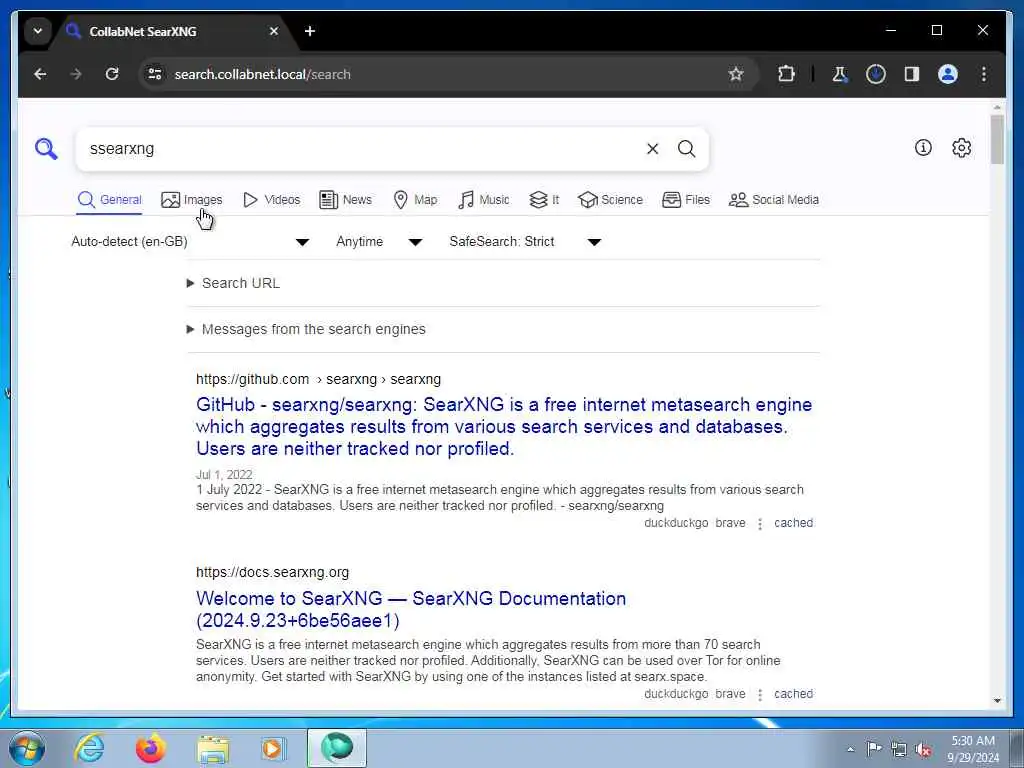1024x768 pixels.
Task: Switch to the Map category
Action: 415,200
